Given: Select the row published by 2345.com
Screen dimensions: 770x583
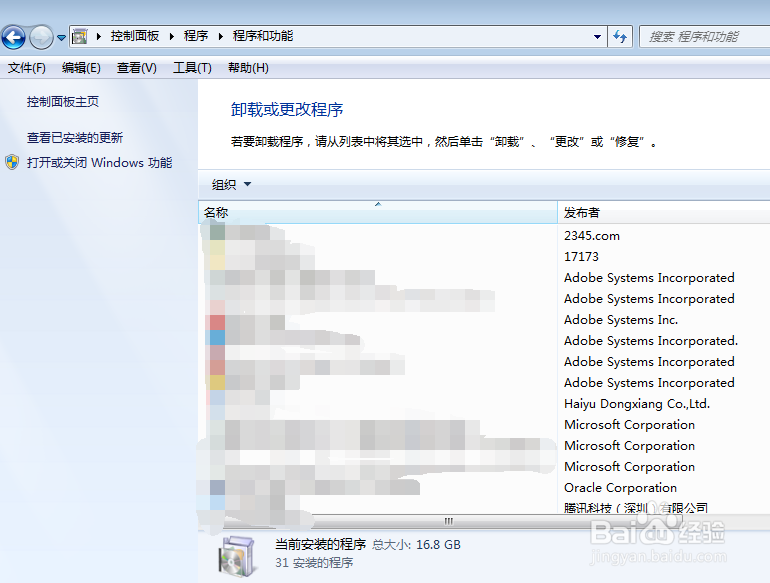Looking at the screenshot, I should tap(484, 236).
